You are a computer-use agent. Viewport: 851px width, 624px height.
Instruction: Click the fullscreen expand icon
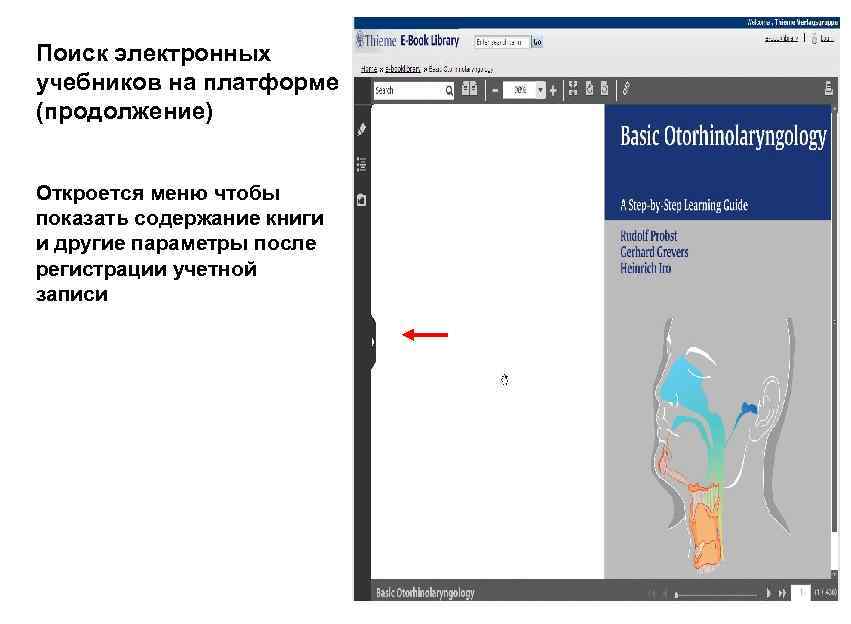tap(573, 89)
